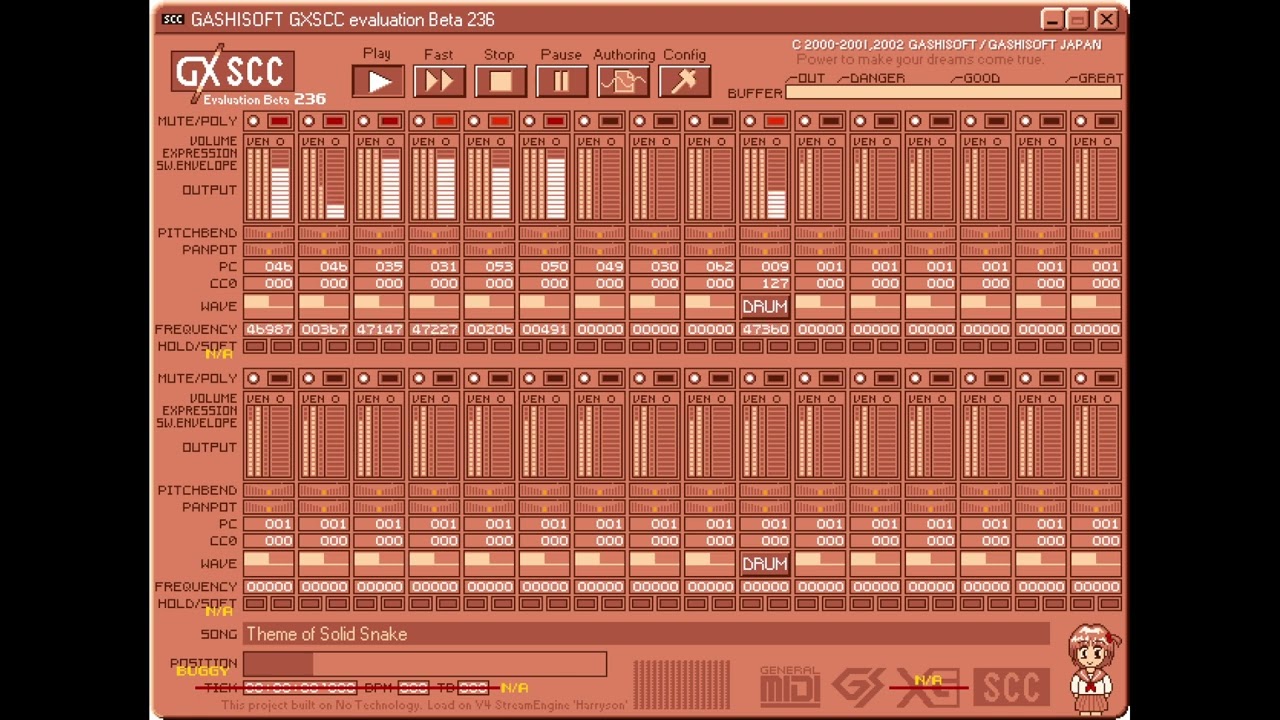Click the PC value '035'
Image resolution: width=1280 pixels, height=720 pixels.
click(388, 267)
